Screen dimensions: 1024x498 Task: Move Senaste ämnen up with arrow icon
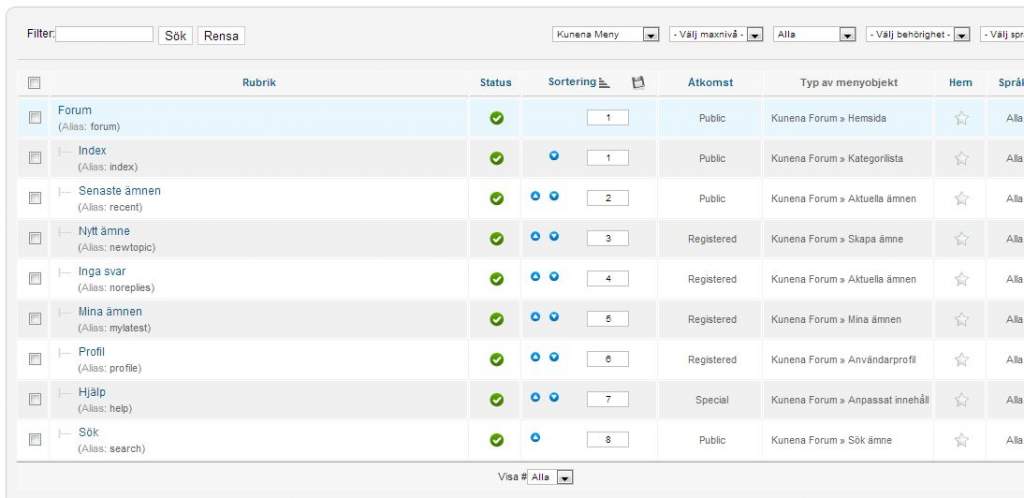click(535, 196)
